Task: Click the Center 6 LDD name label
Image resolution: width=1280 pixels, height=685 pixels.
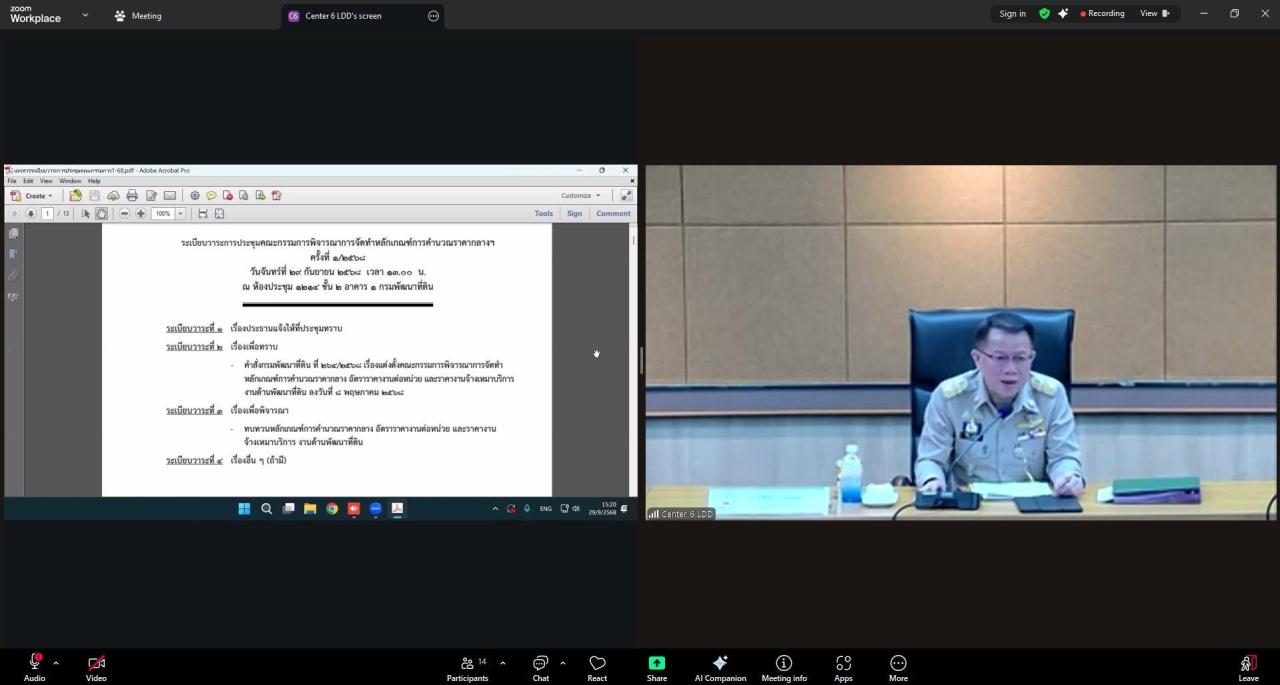Action: click(682, 514)
